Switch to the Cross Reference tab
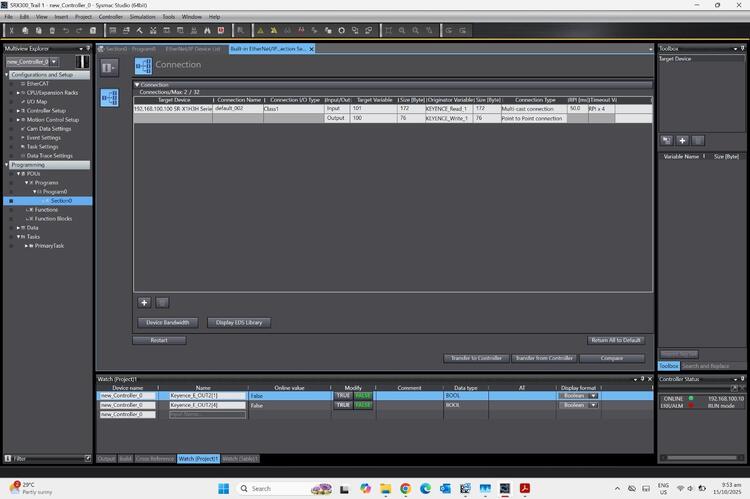Viewport: 750px width, 499px height. [154, 458]
